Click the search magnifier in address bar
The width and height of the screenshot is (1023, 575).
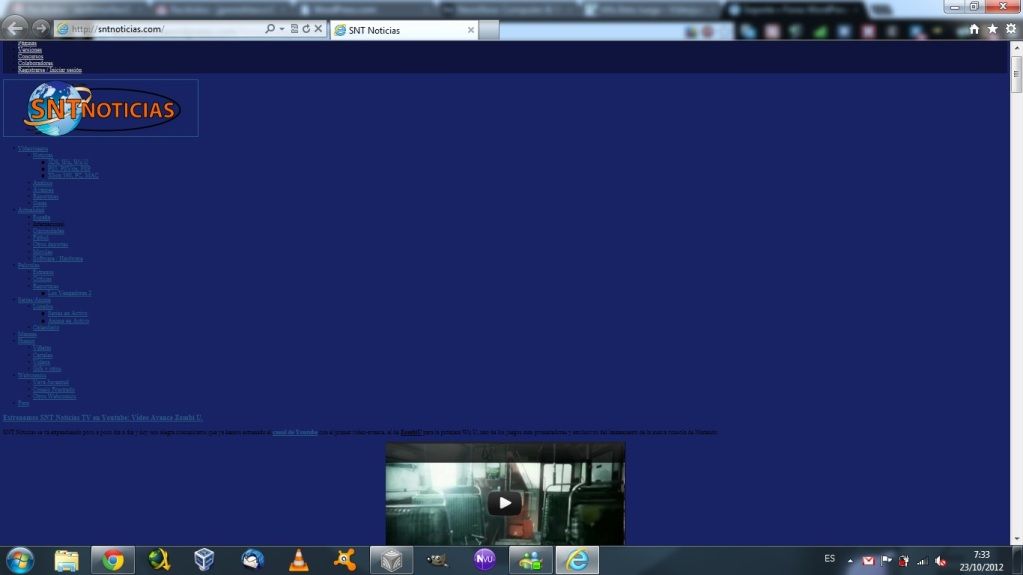[270, 29]
